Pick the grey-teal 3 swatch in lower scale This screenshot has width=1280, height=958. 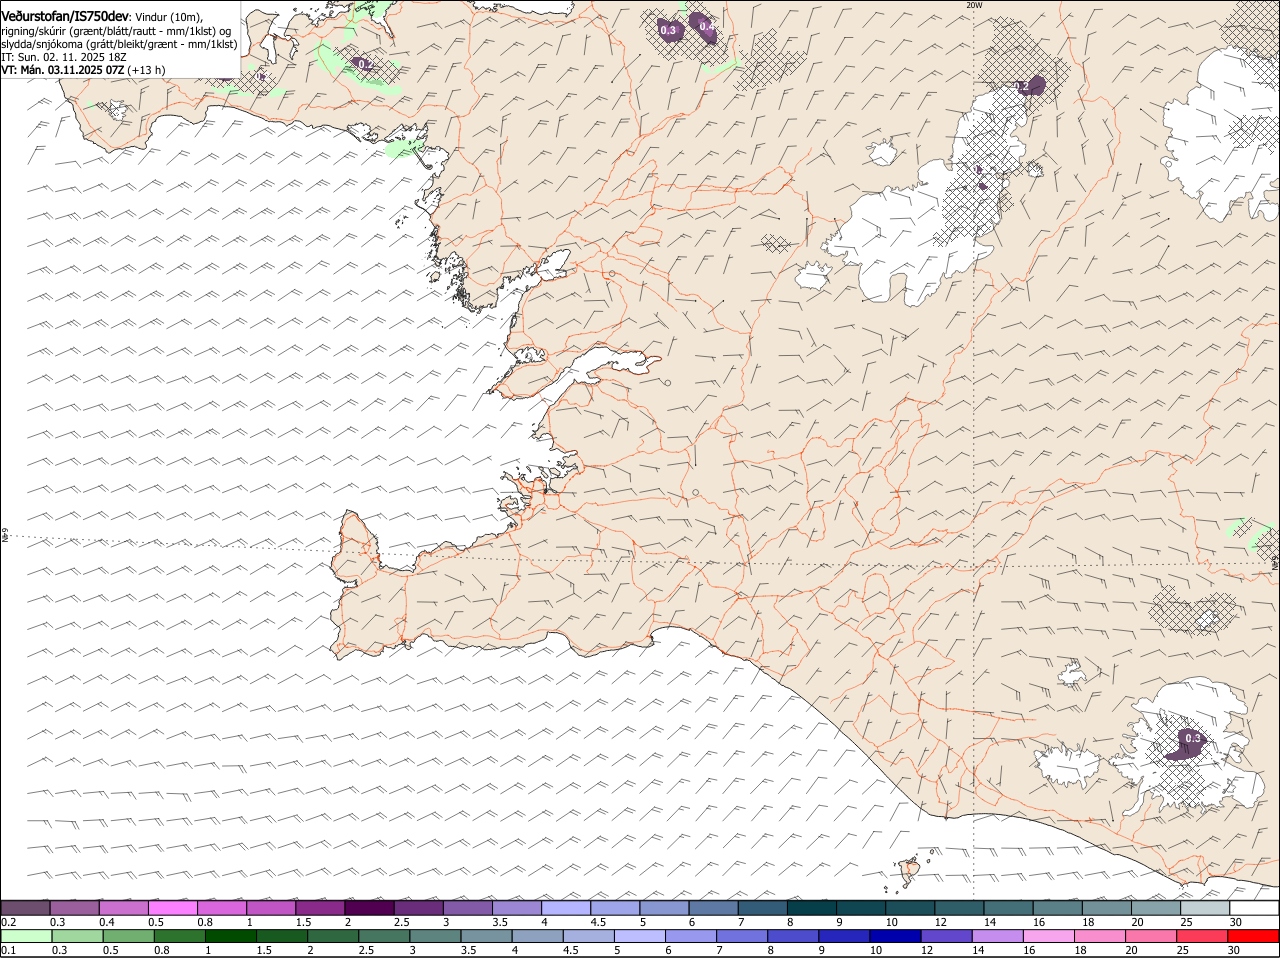[435, 936]
